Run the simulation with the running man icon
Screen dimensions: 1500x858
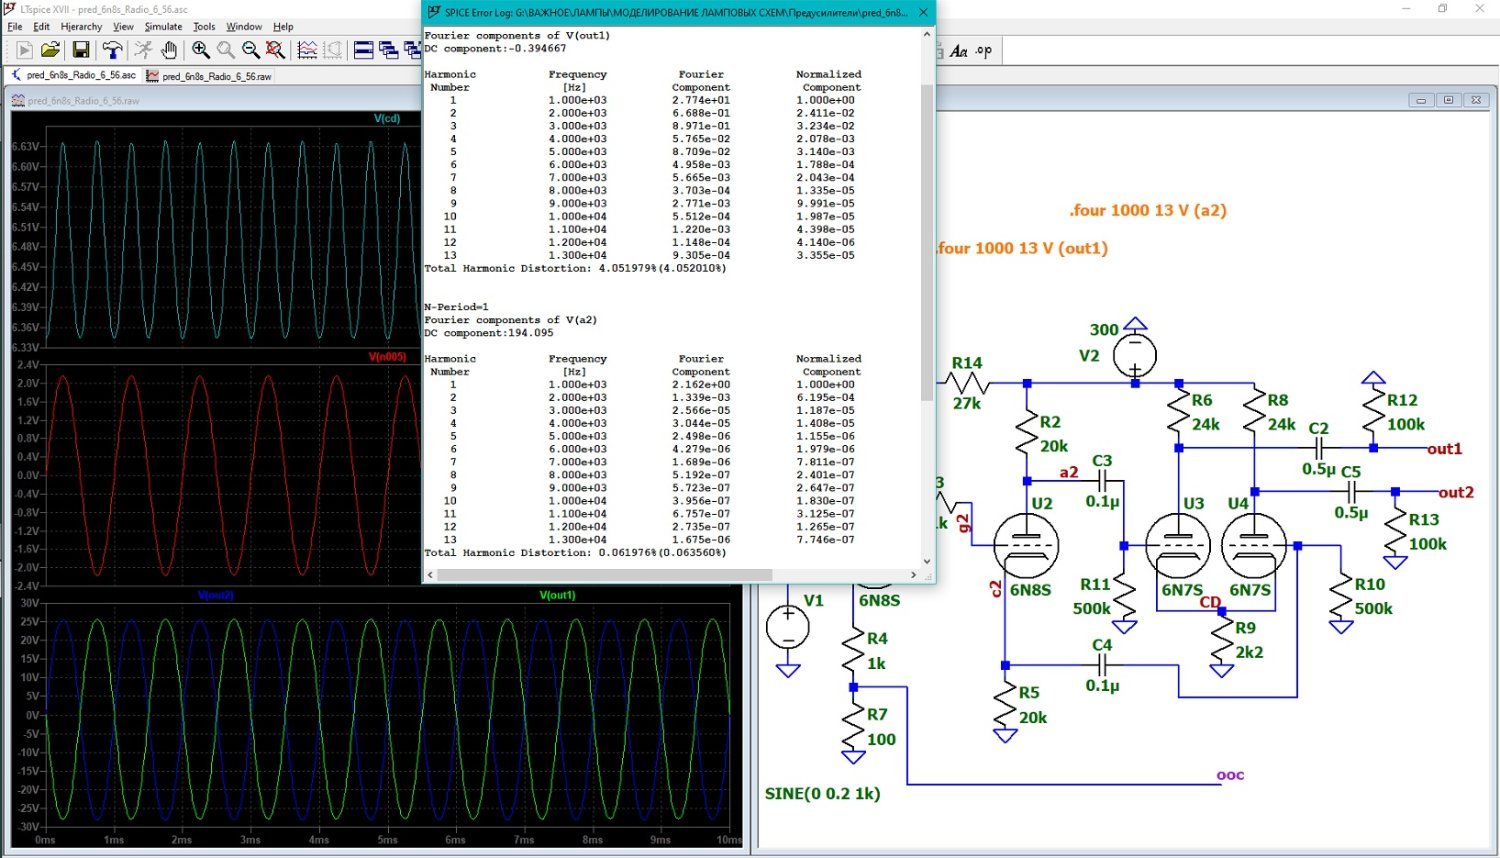(143, 50)
